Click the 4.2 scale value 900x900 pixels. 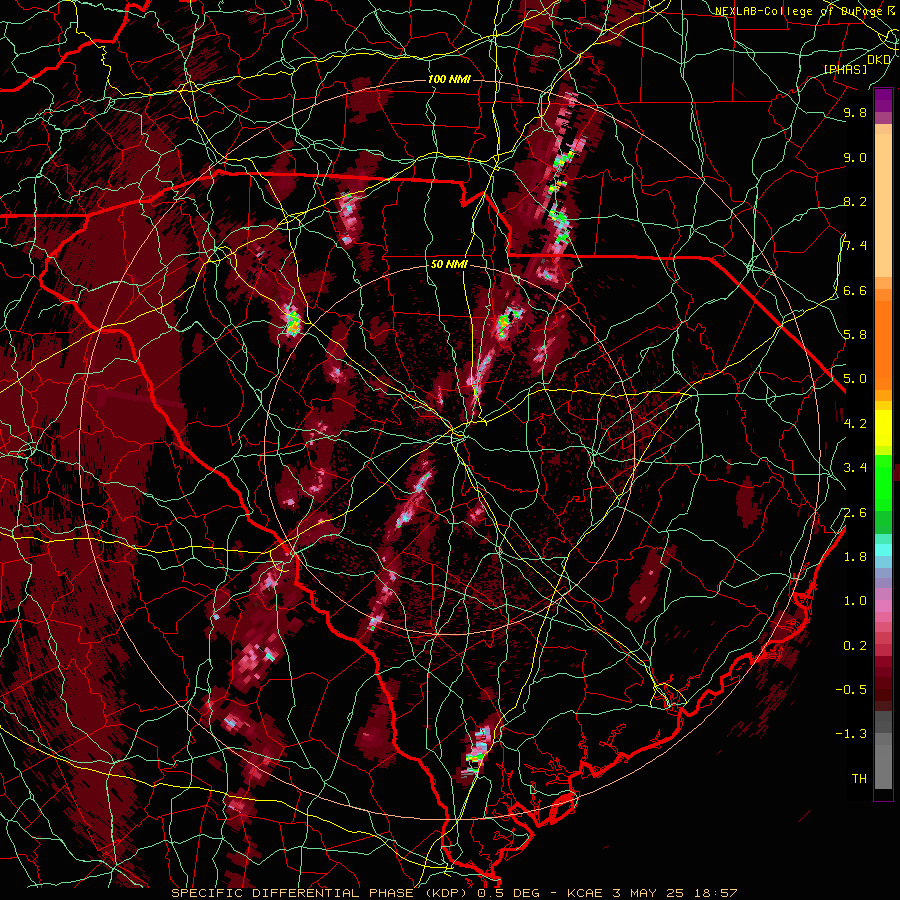tap(855, 424)
